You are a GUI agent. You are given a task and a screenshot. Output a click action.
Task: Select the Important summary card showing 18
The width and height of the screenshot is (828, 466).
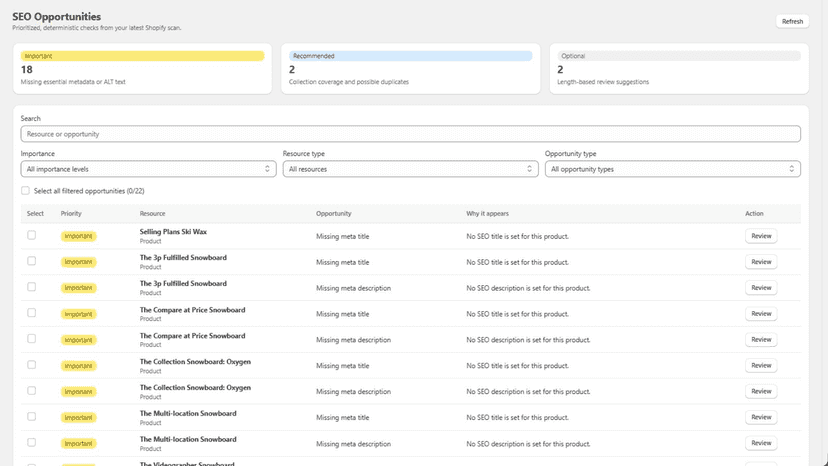click(x=143, y=69)
